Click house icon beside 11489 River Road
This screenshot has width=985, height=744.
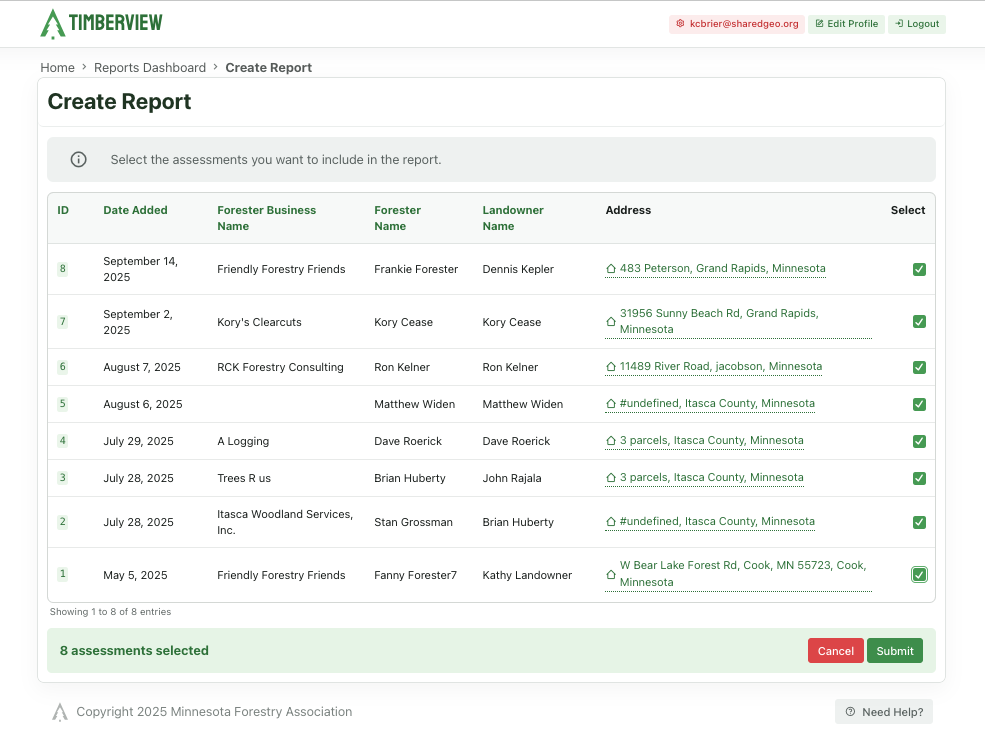(x=611, y=366)
